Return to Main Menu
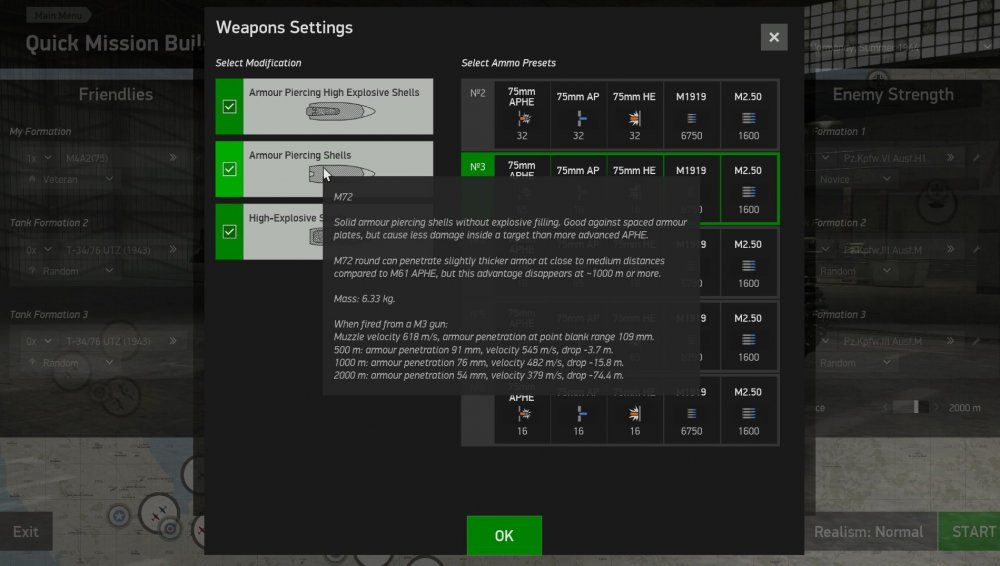Image resolution: width=1000 pixels, height=566 pixels. (58, 15)
